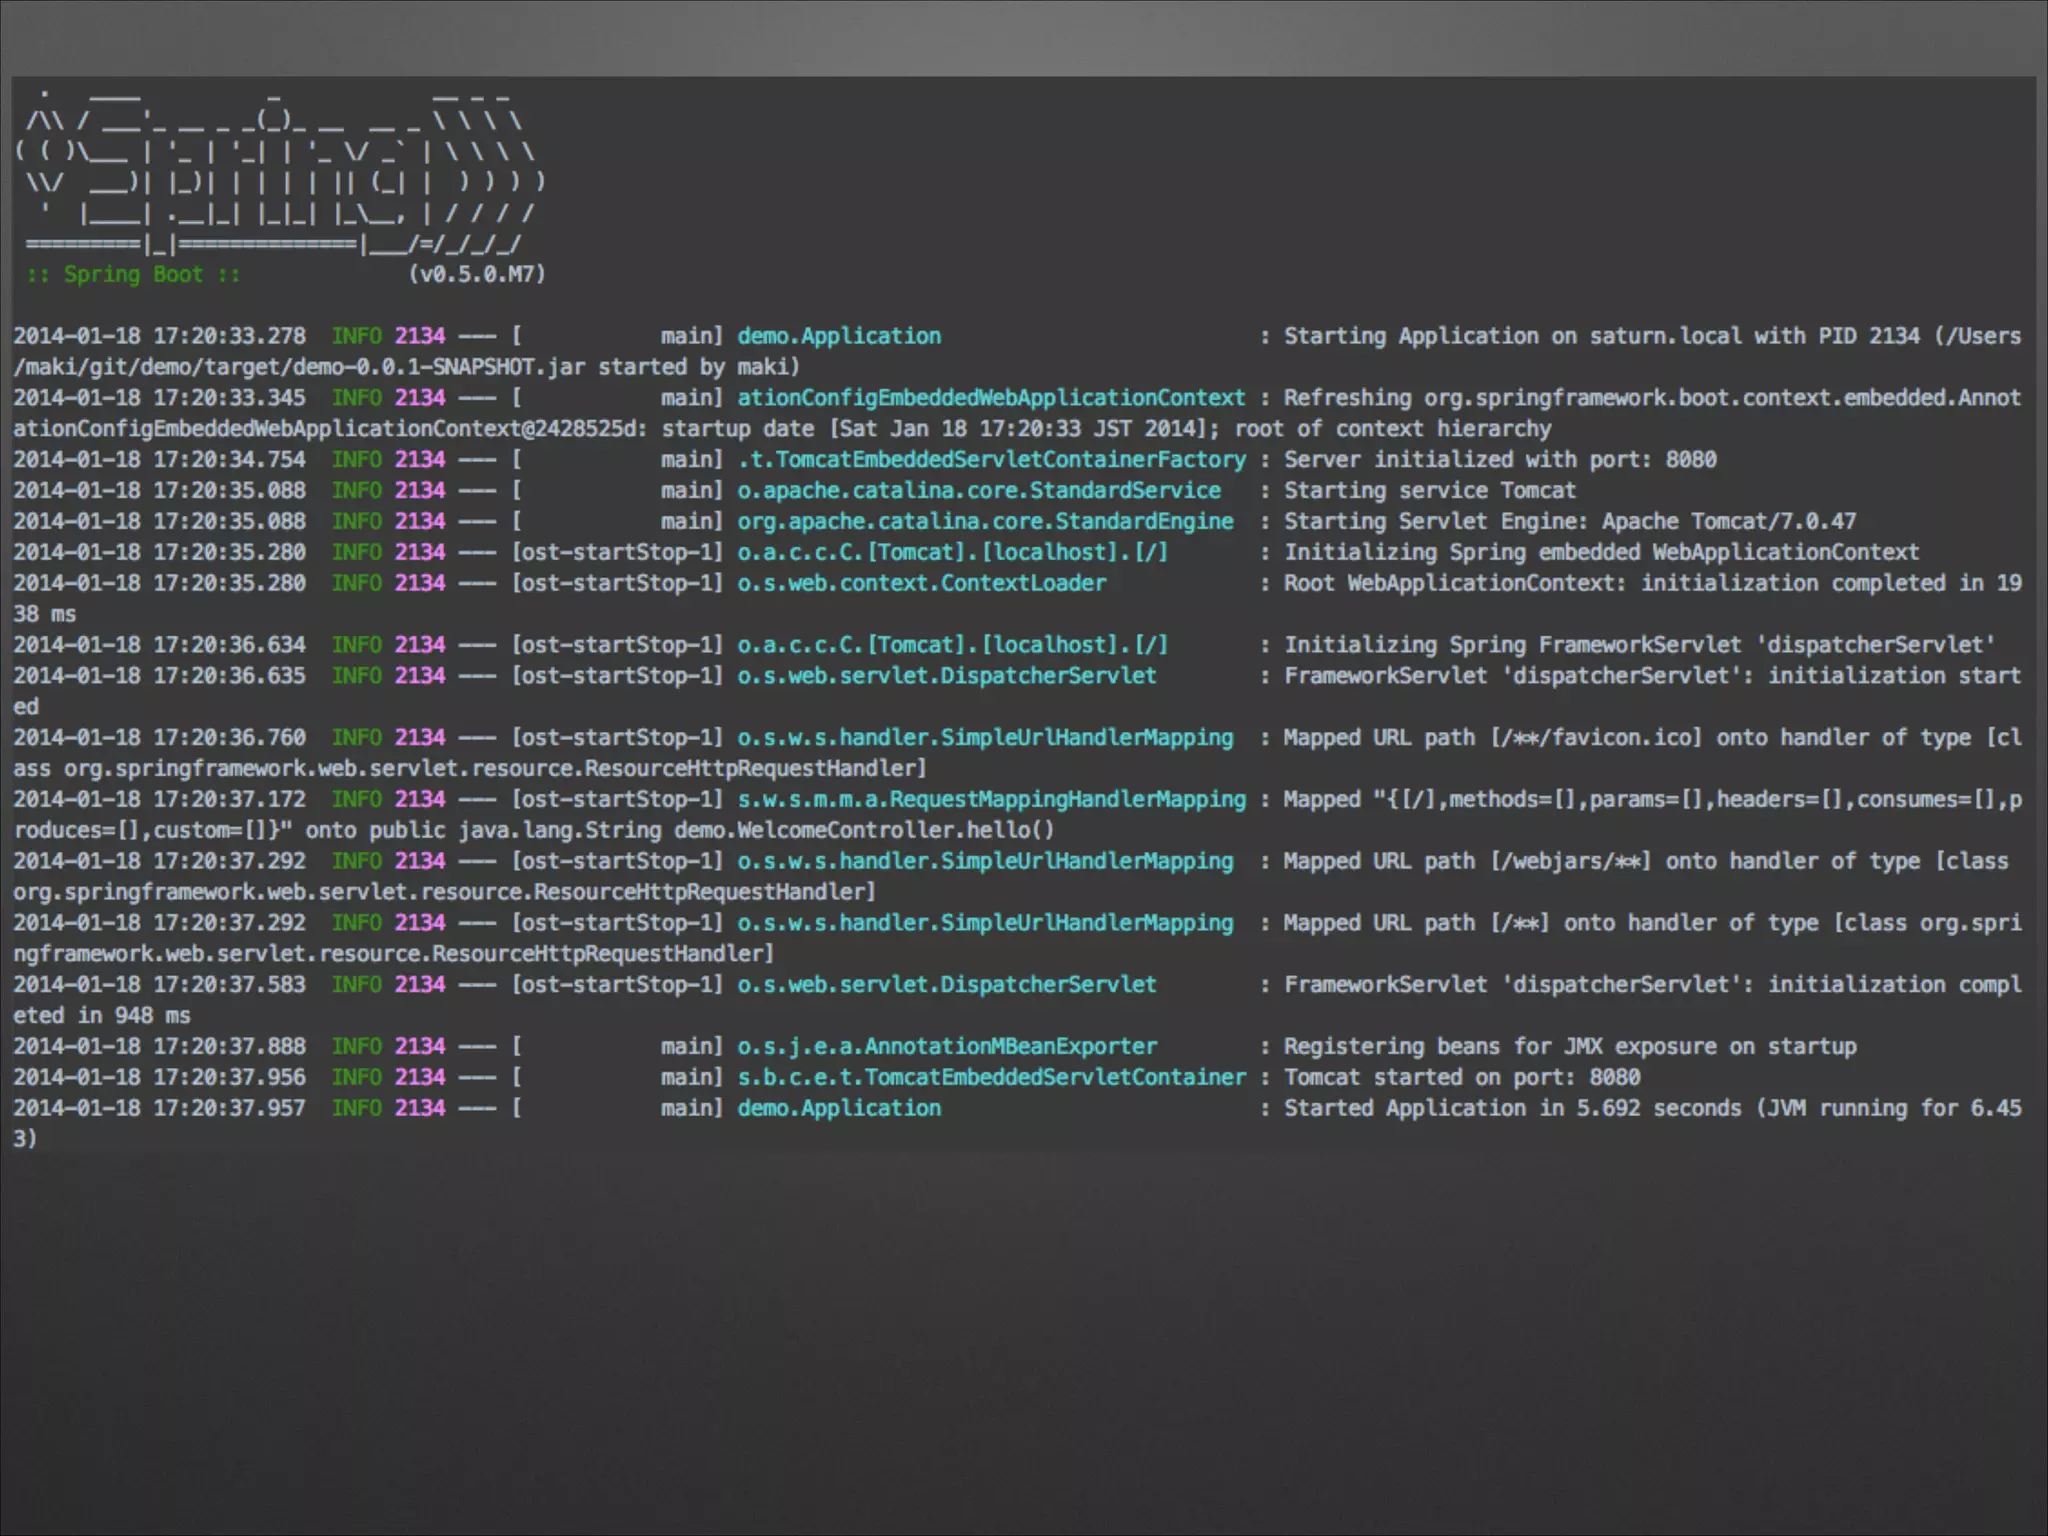2048x1536 pixels.
Task: Click the version text (v0.5.0.M7)
Action: click(x=477, y=275)
